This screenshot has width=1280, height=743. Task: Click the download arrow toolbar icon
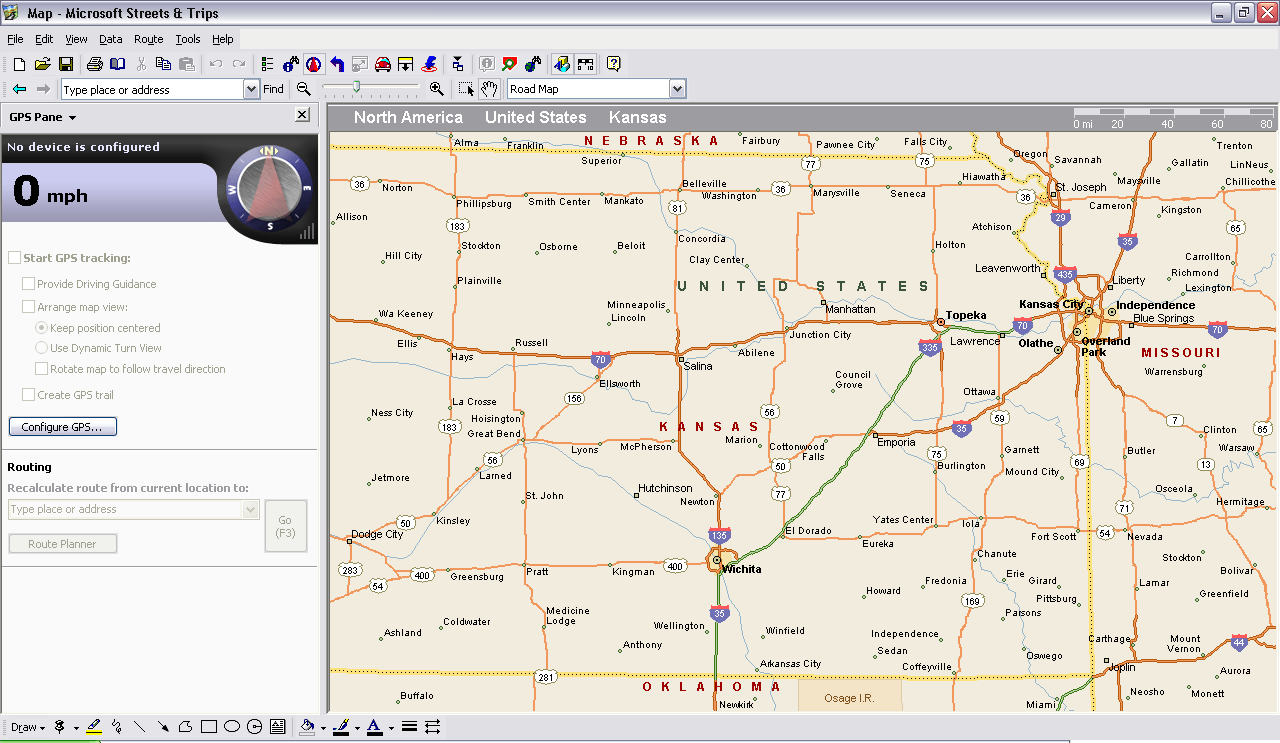[406, 64]
